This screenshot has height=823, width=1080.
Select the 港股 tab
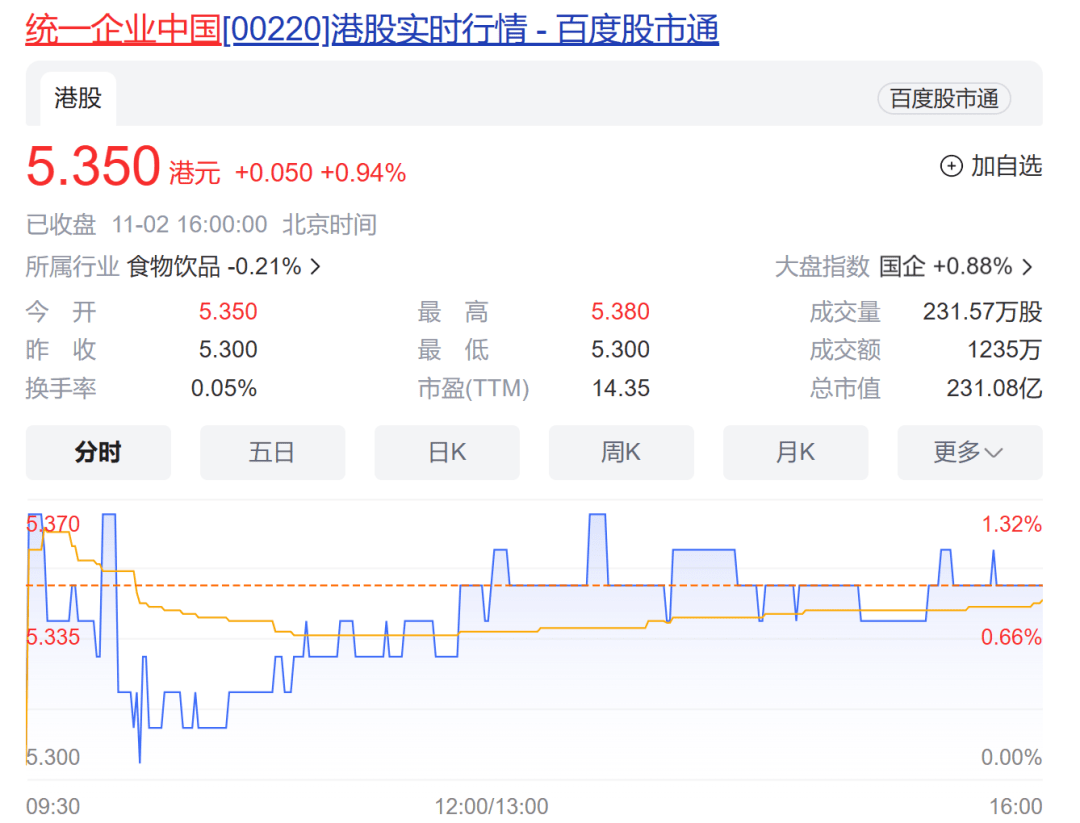[x=78, y=98]
